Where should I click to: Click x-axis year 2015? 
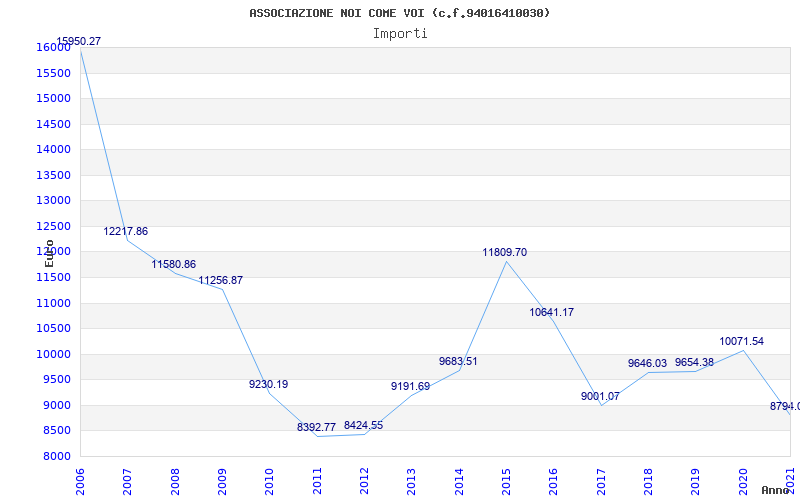506,482
